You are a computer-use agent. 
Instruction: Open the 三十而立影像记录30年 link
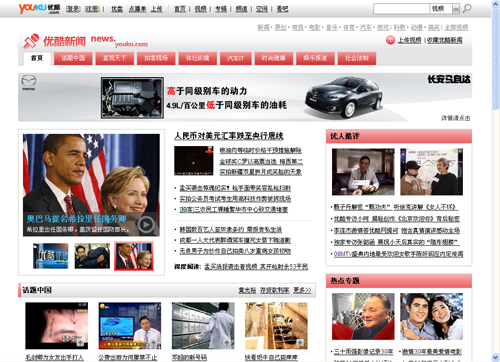364,352
